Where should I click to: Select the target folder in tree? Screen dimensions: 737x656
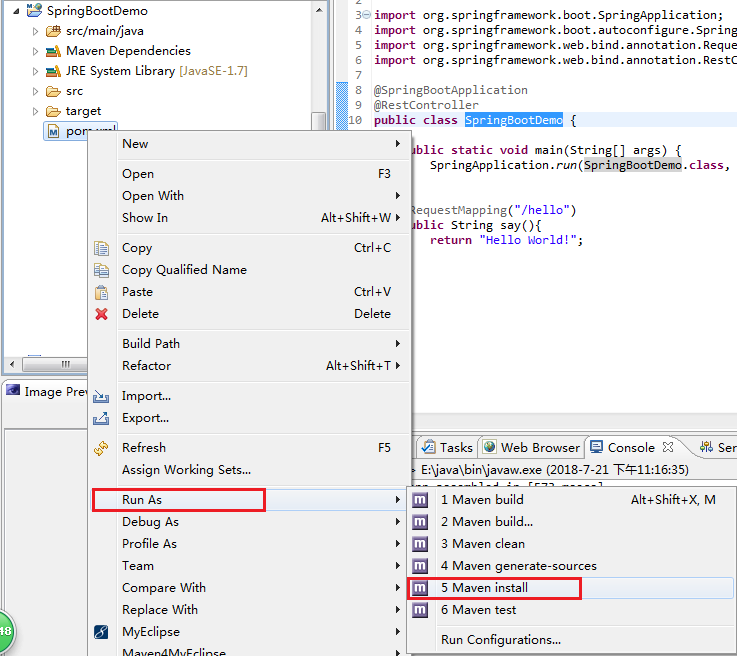[83, 111]
